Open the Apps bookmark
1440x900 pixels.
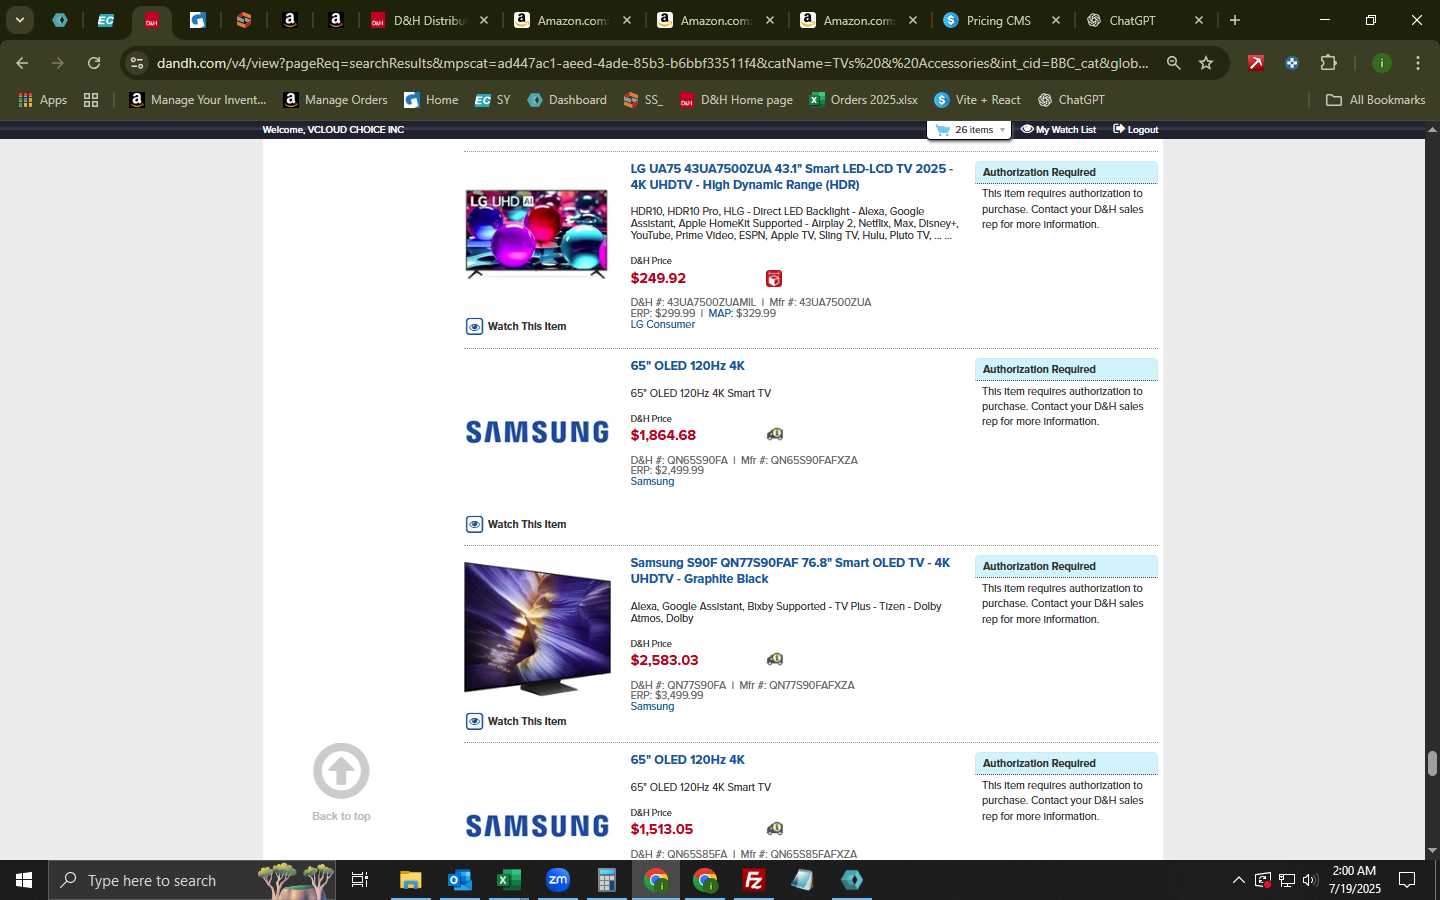pos(42,100)
